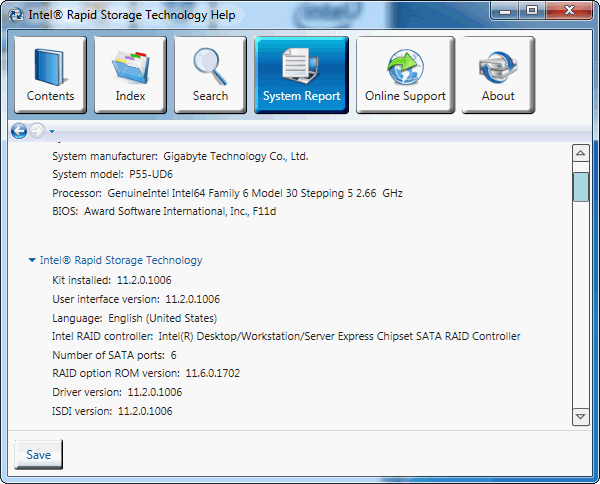Screen dimensions: 600x484
Task: Click the Search magnifying glass button
Action: [210, 75]
